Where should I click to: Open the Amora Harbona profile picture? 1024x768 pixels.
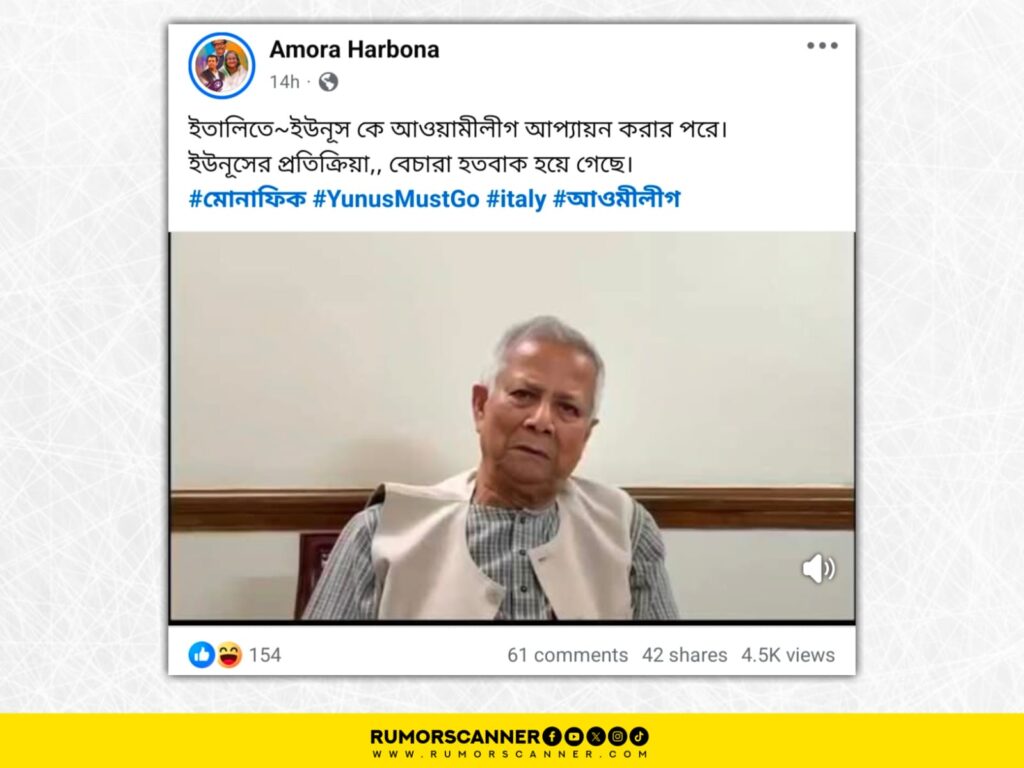click(x=221, y=65)
